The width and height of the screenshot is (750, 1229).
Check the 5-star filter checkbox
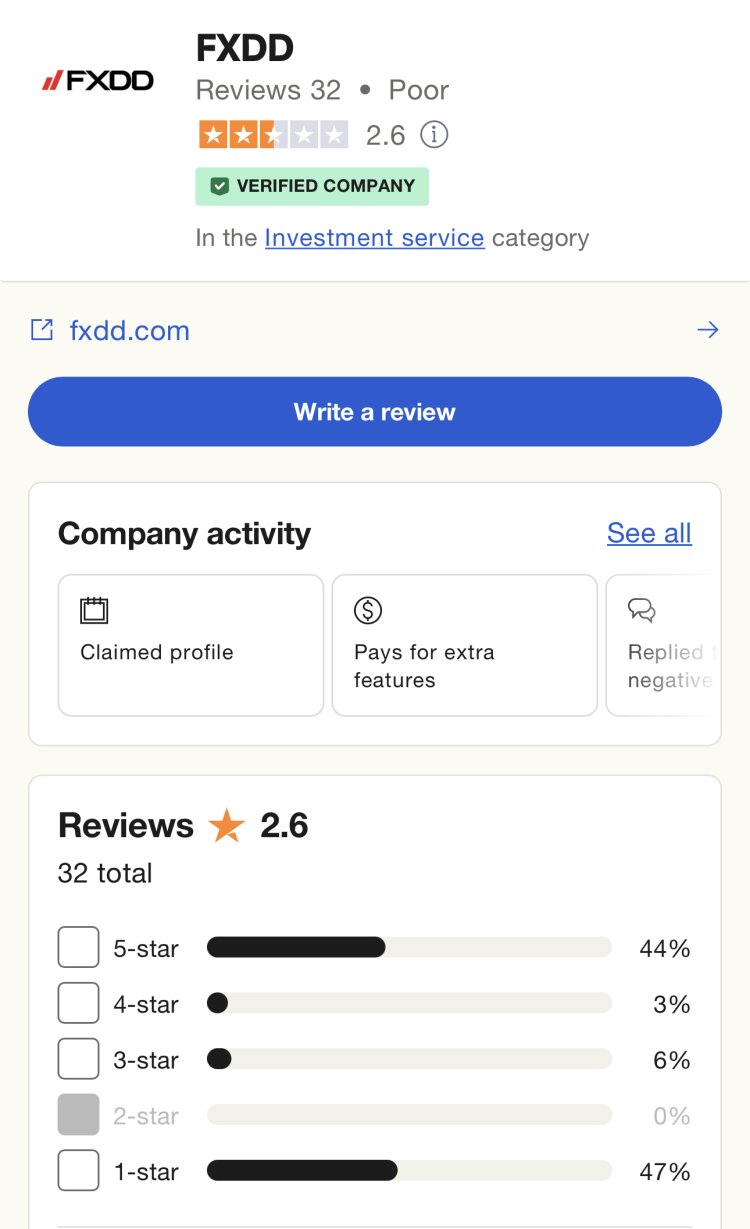click(79, 948)
